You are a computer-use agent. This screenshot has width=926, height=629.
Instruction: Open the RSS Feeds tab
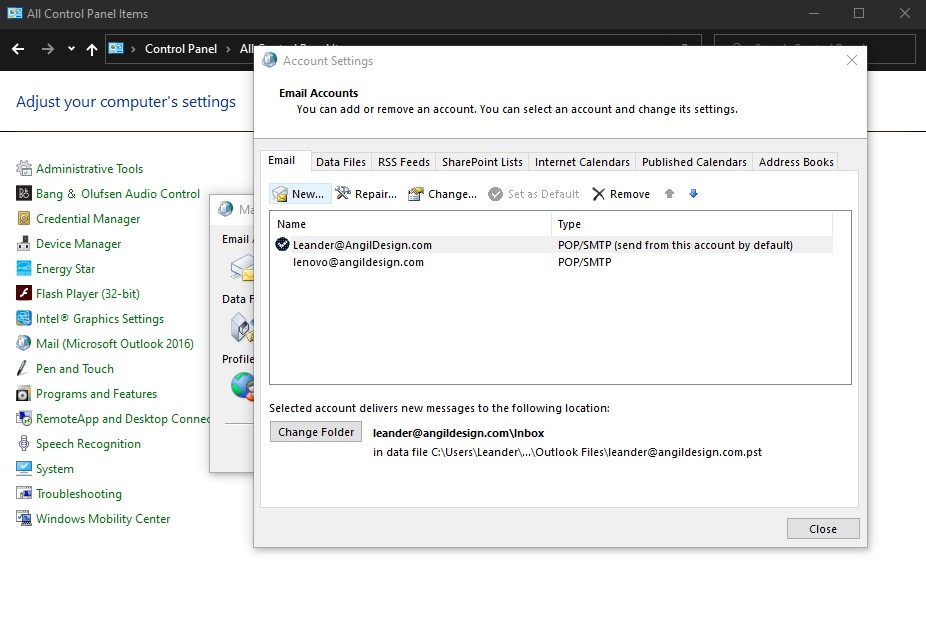tap(404, 162)
